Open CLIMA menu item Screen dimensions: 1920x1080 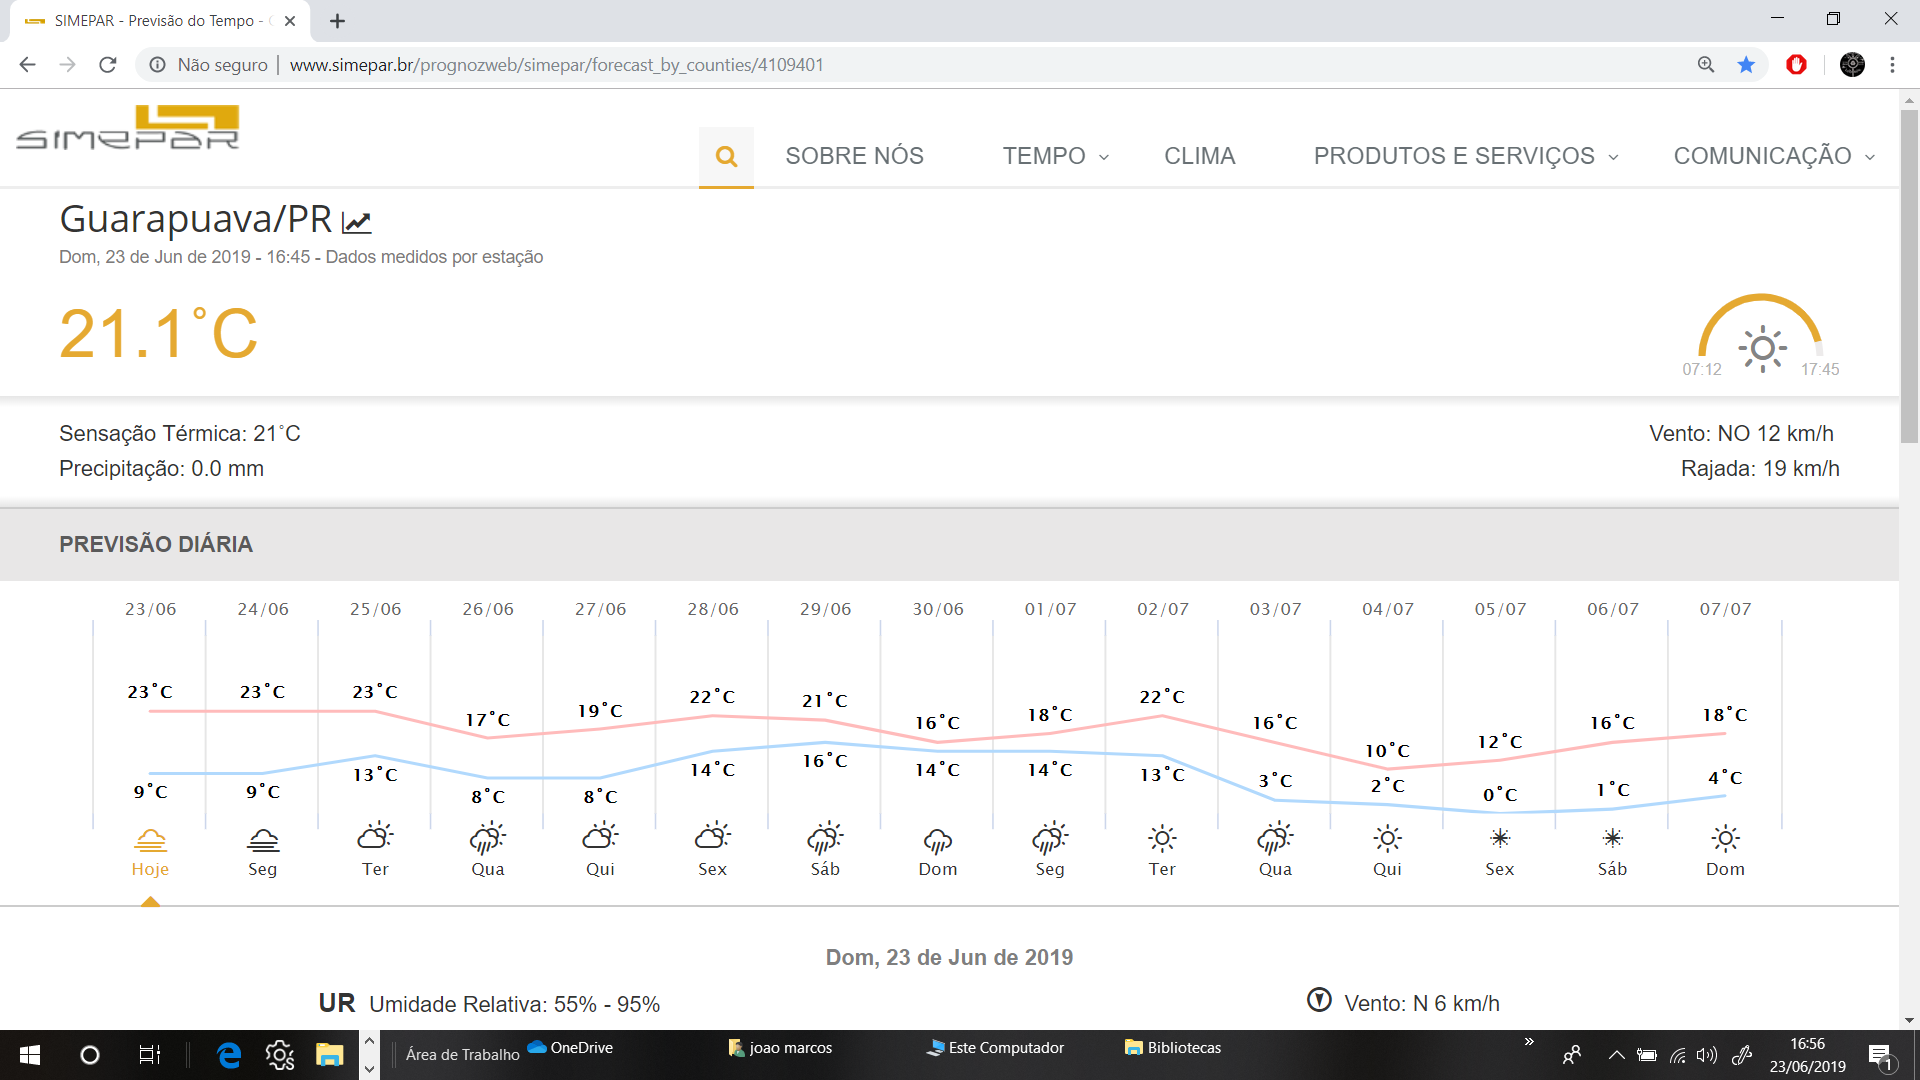point(1199,156)
